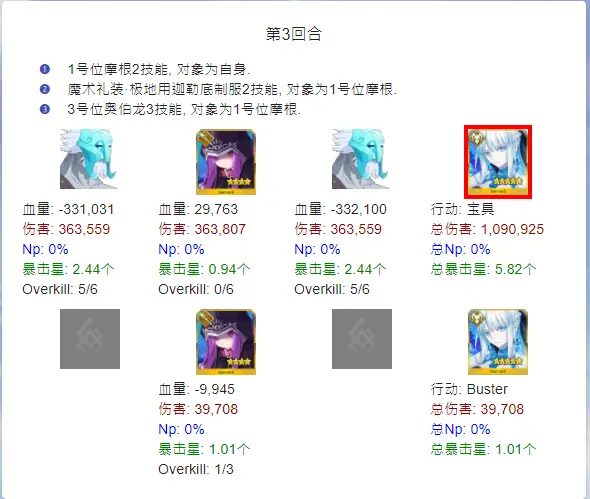The width and height of the screenshot is (590, 499).
Task: Click step 1 circled number bullet
Action: (x=44, y=69)
